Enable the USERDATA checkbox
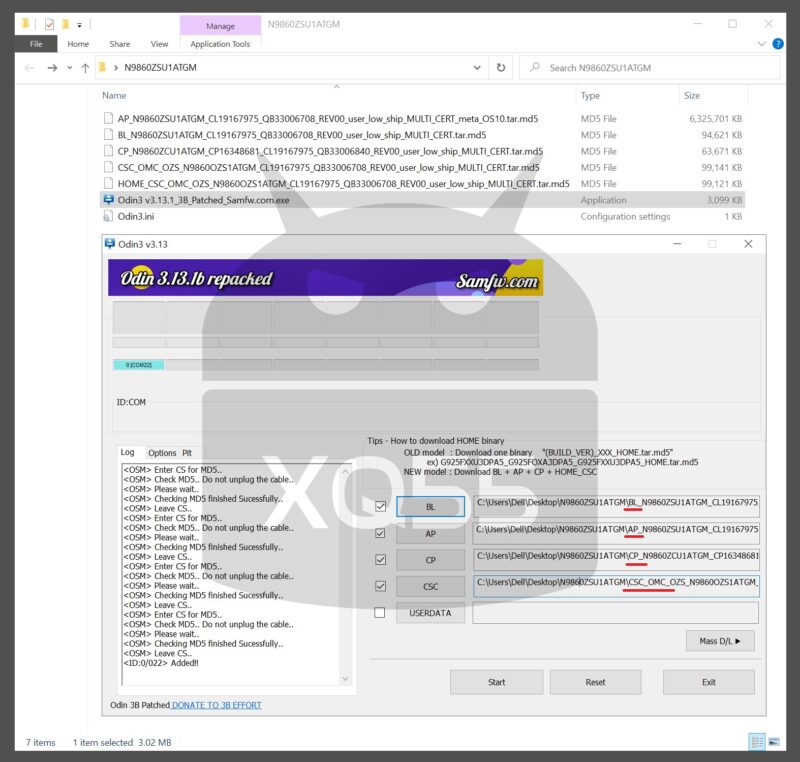The image size is (800, 762). (x=380, y=613)
